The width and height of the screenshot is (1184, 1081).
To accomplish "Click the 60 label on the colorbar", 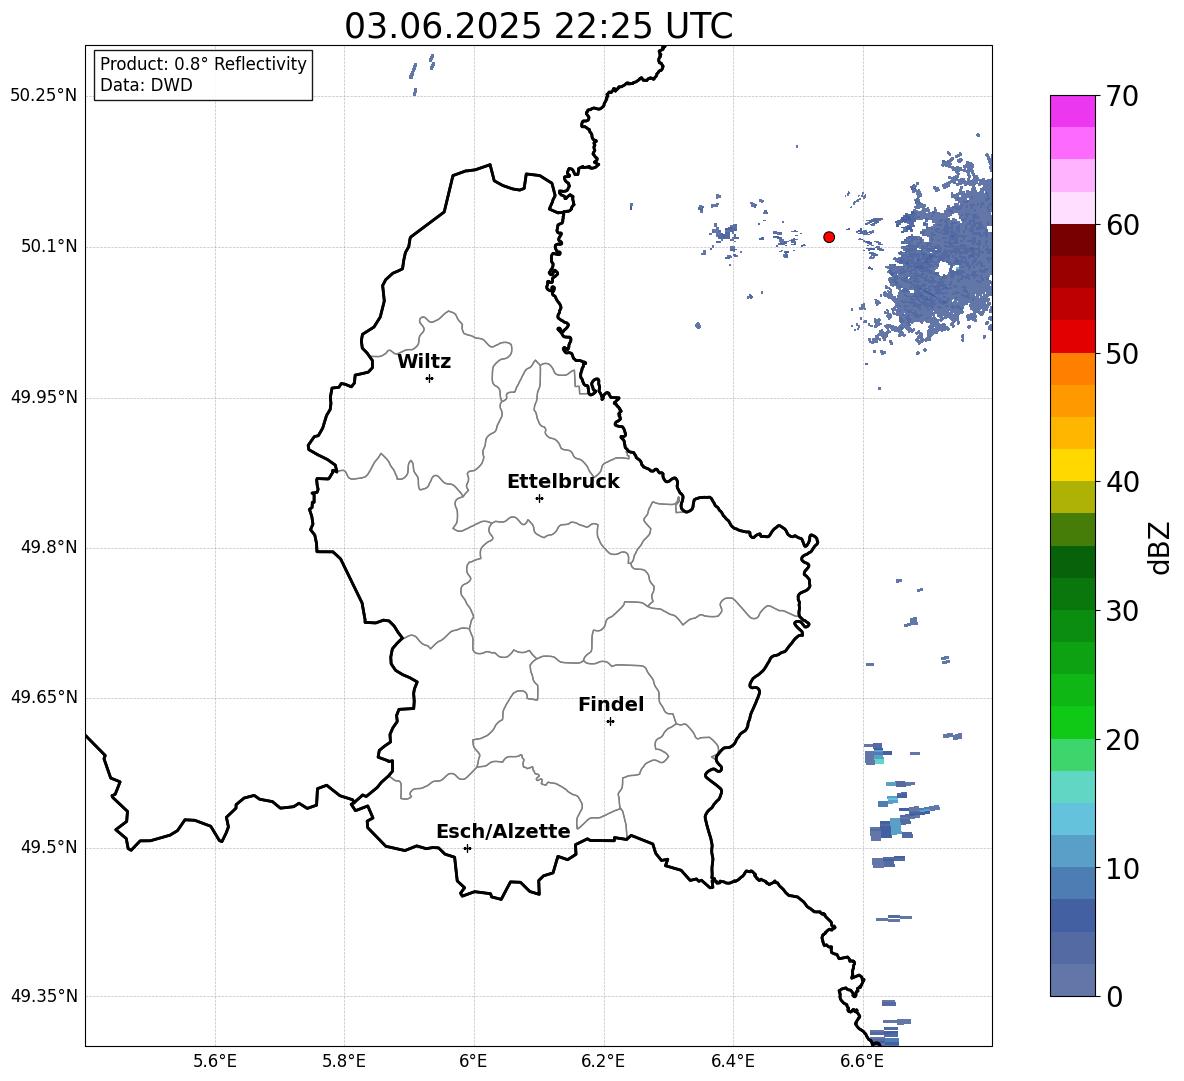I will 1122,225.
